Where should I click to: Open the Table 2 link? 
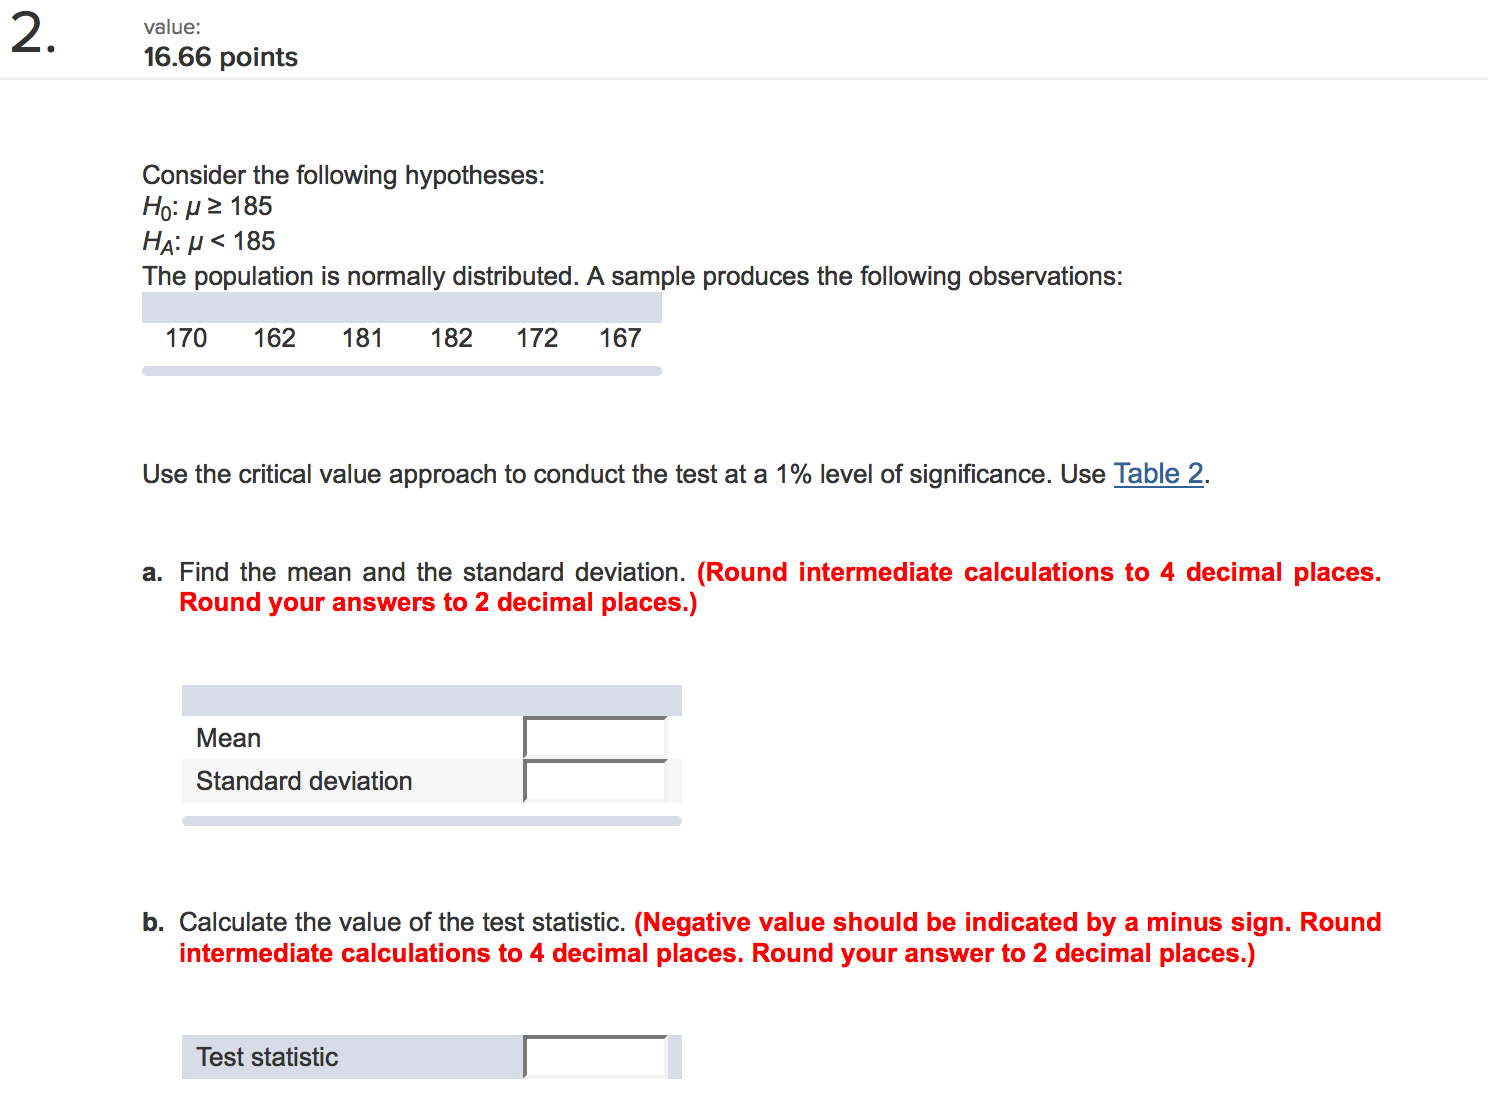pos(1158,473)
